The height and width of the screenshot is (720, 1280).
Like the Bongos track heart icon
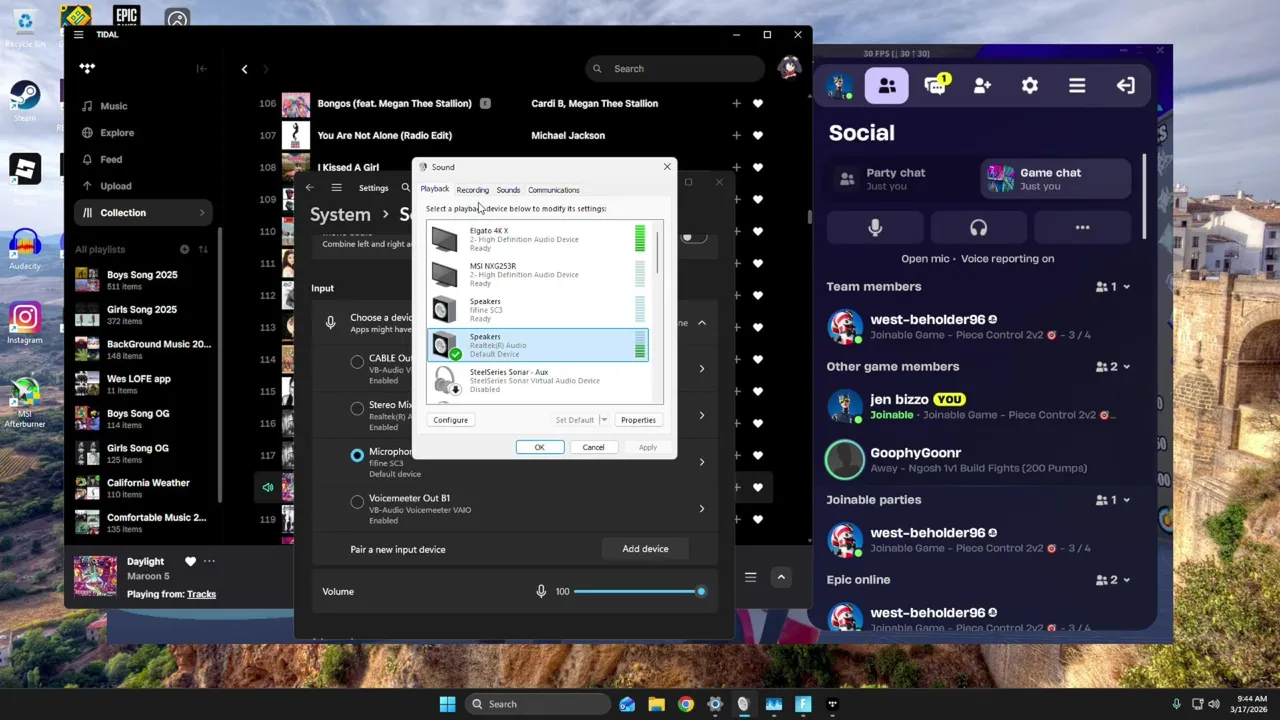tap(758, 103)
